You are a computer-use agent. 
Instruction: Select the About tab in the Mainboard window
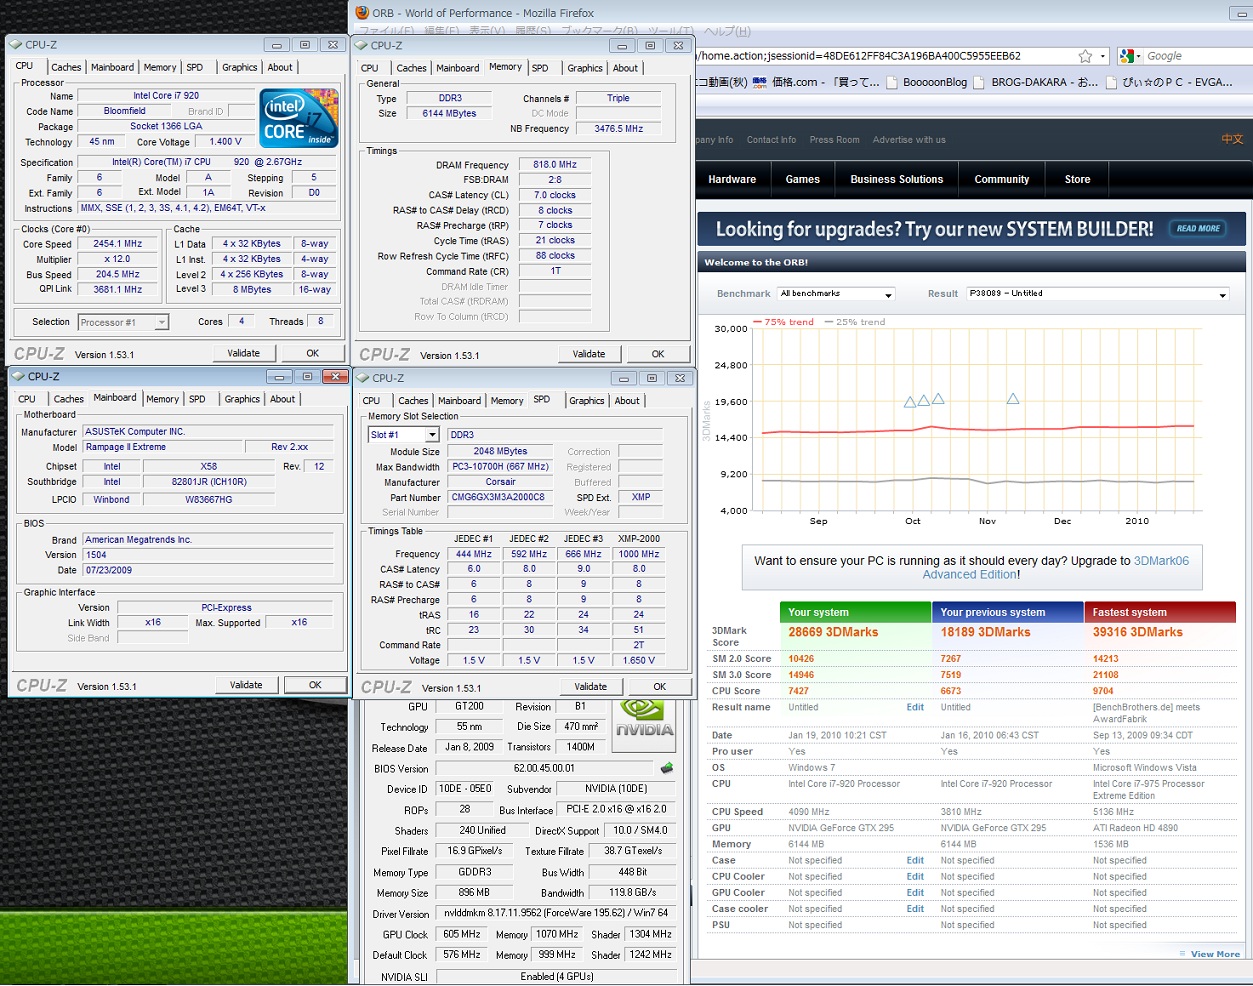click(283, 399)
